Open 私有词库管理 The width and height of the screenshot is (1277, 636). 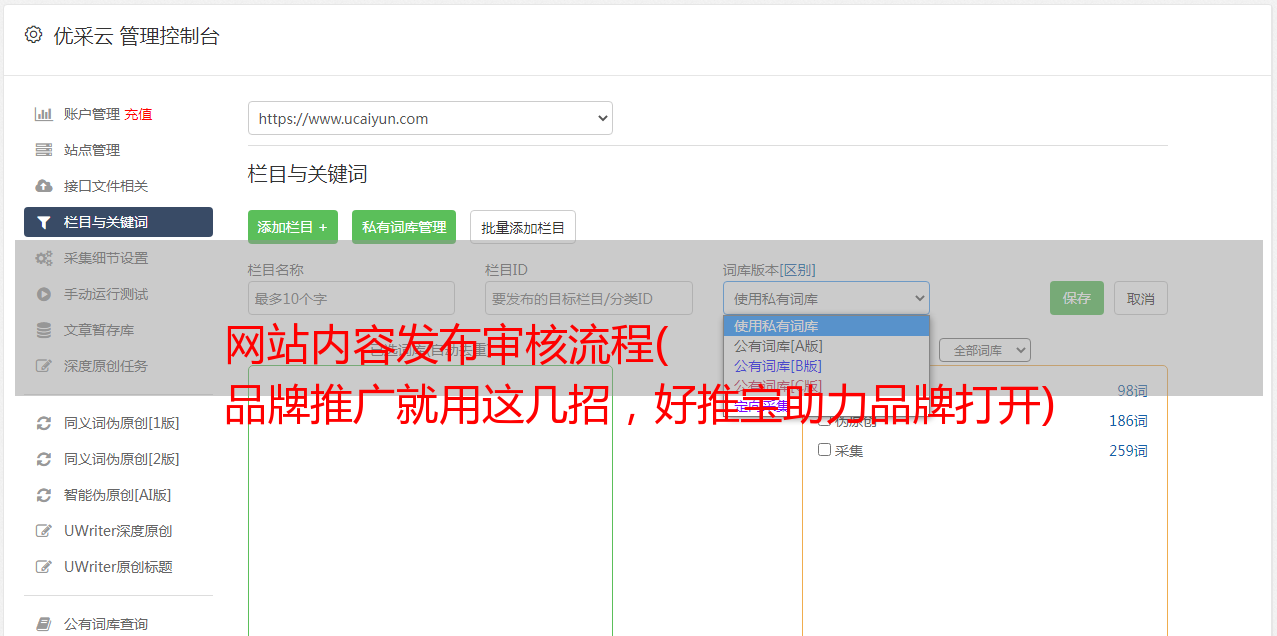404,227
